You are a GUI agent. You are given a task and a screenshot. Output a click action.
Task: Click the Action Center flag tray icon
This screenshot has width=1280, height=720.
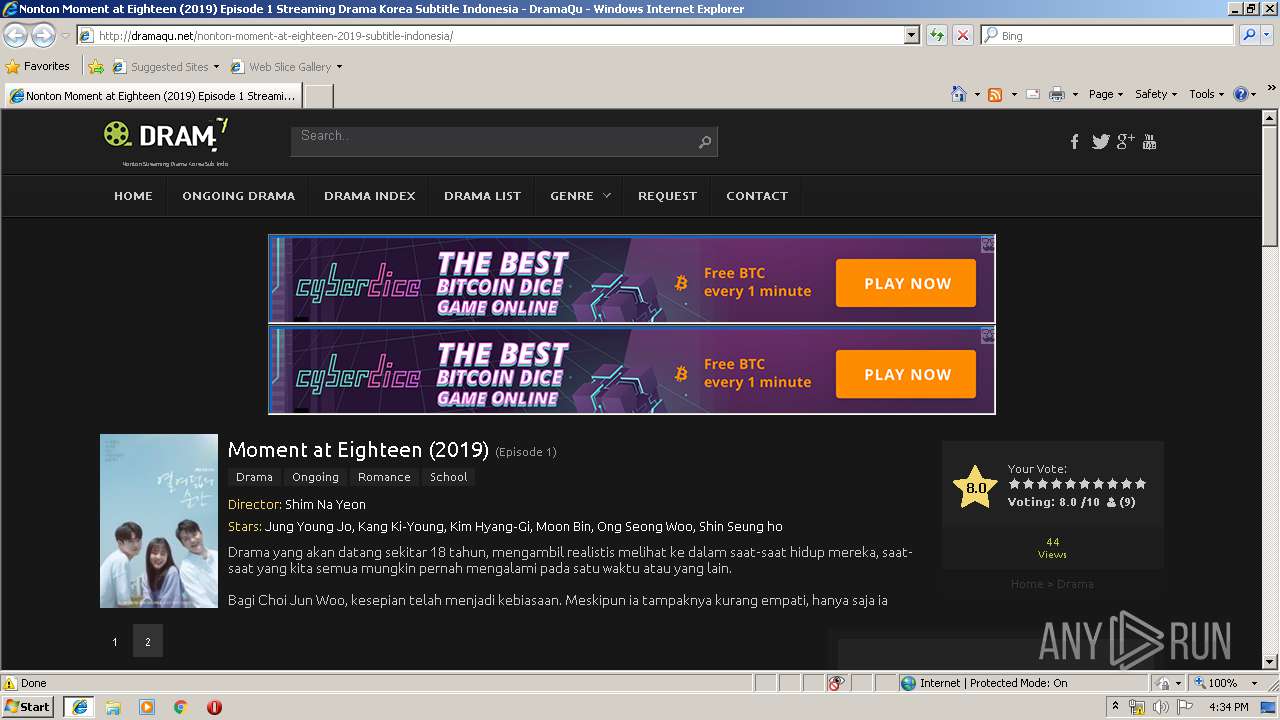(x=1185, y=707)
